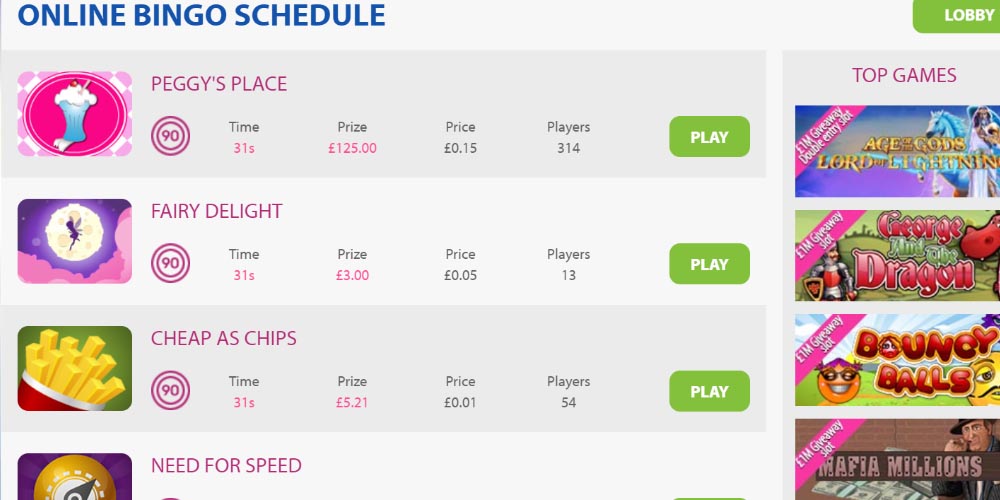Click the 90-ball badge for Fairy Delight

tap(170, 264)
